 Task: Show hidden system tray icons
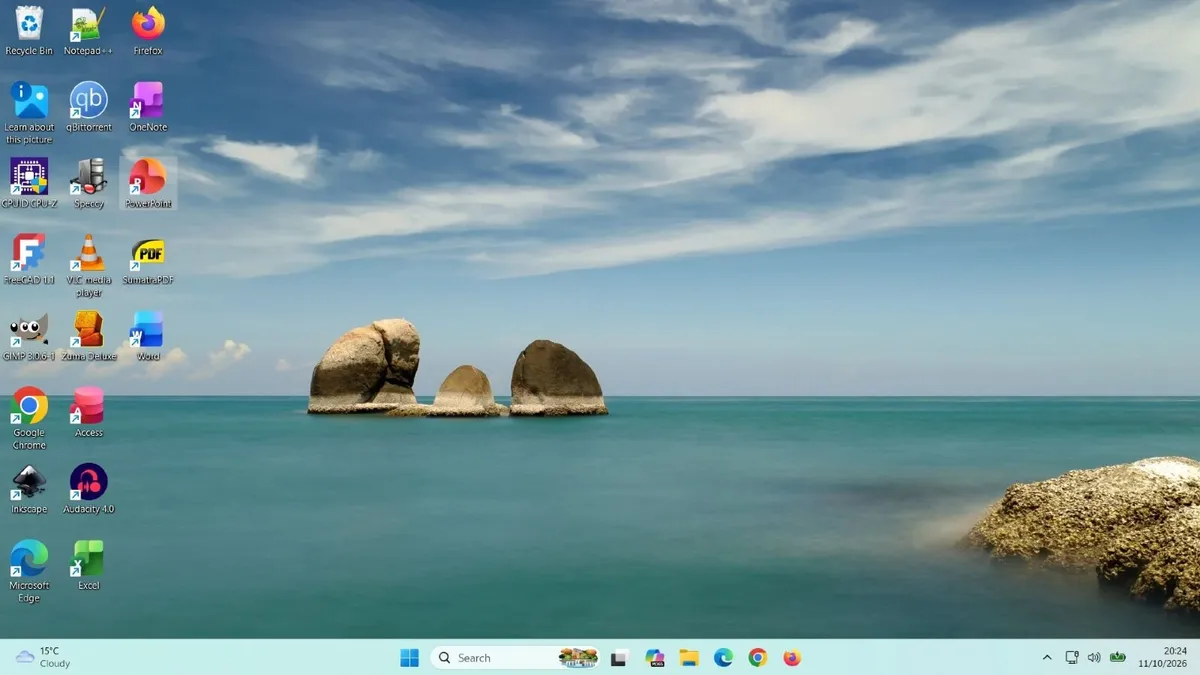[x=1047, y=657]
